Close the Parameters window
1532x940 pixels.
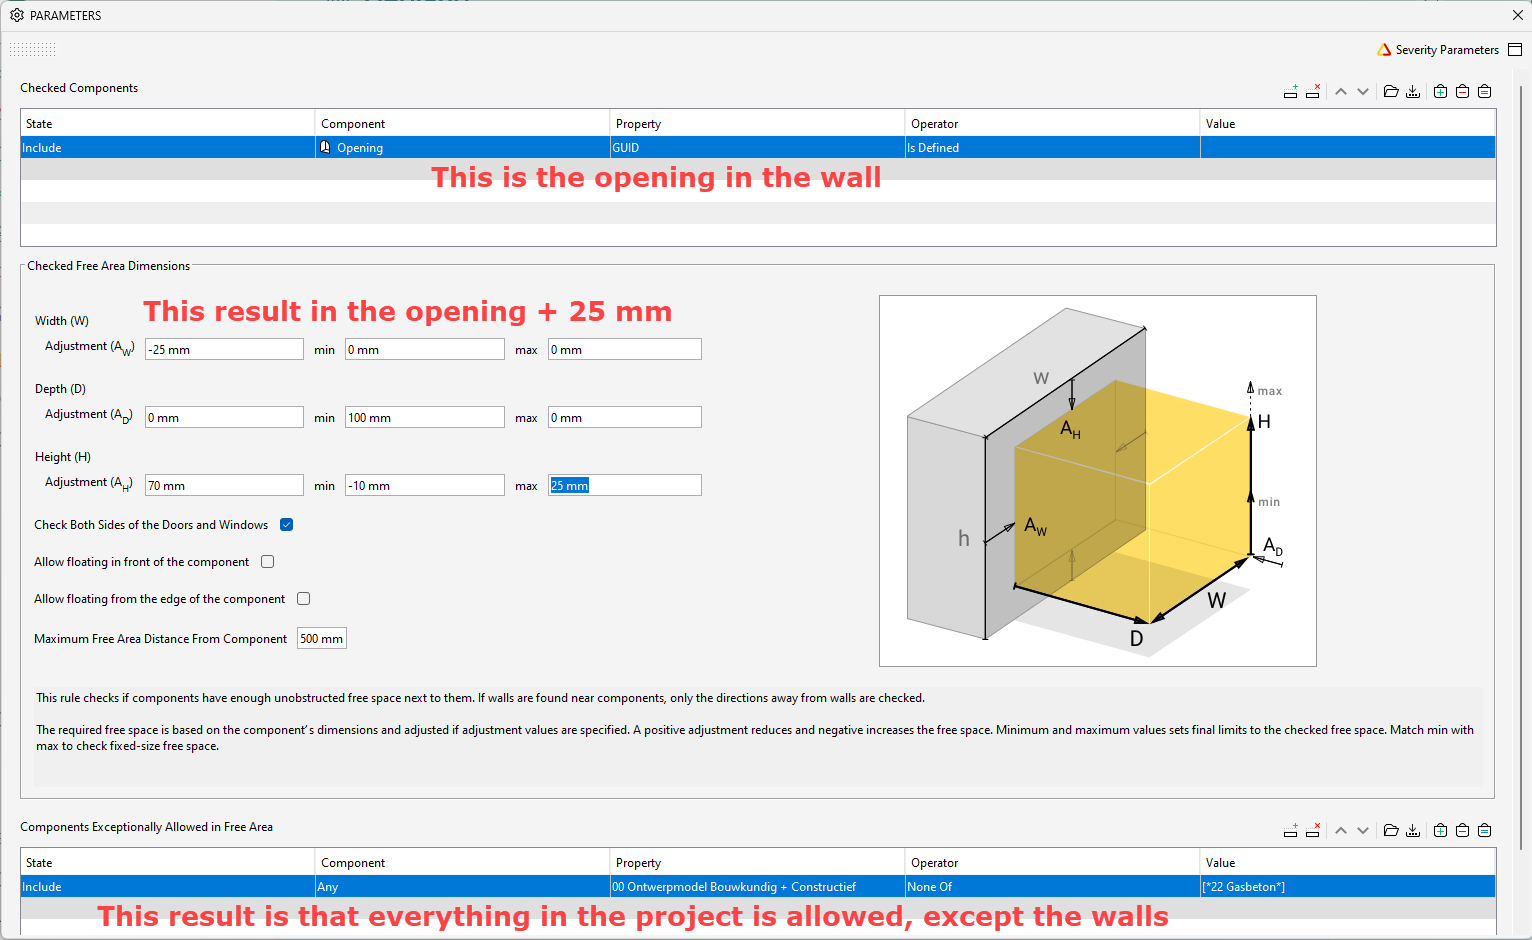coord(1518,15)
